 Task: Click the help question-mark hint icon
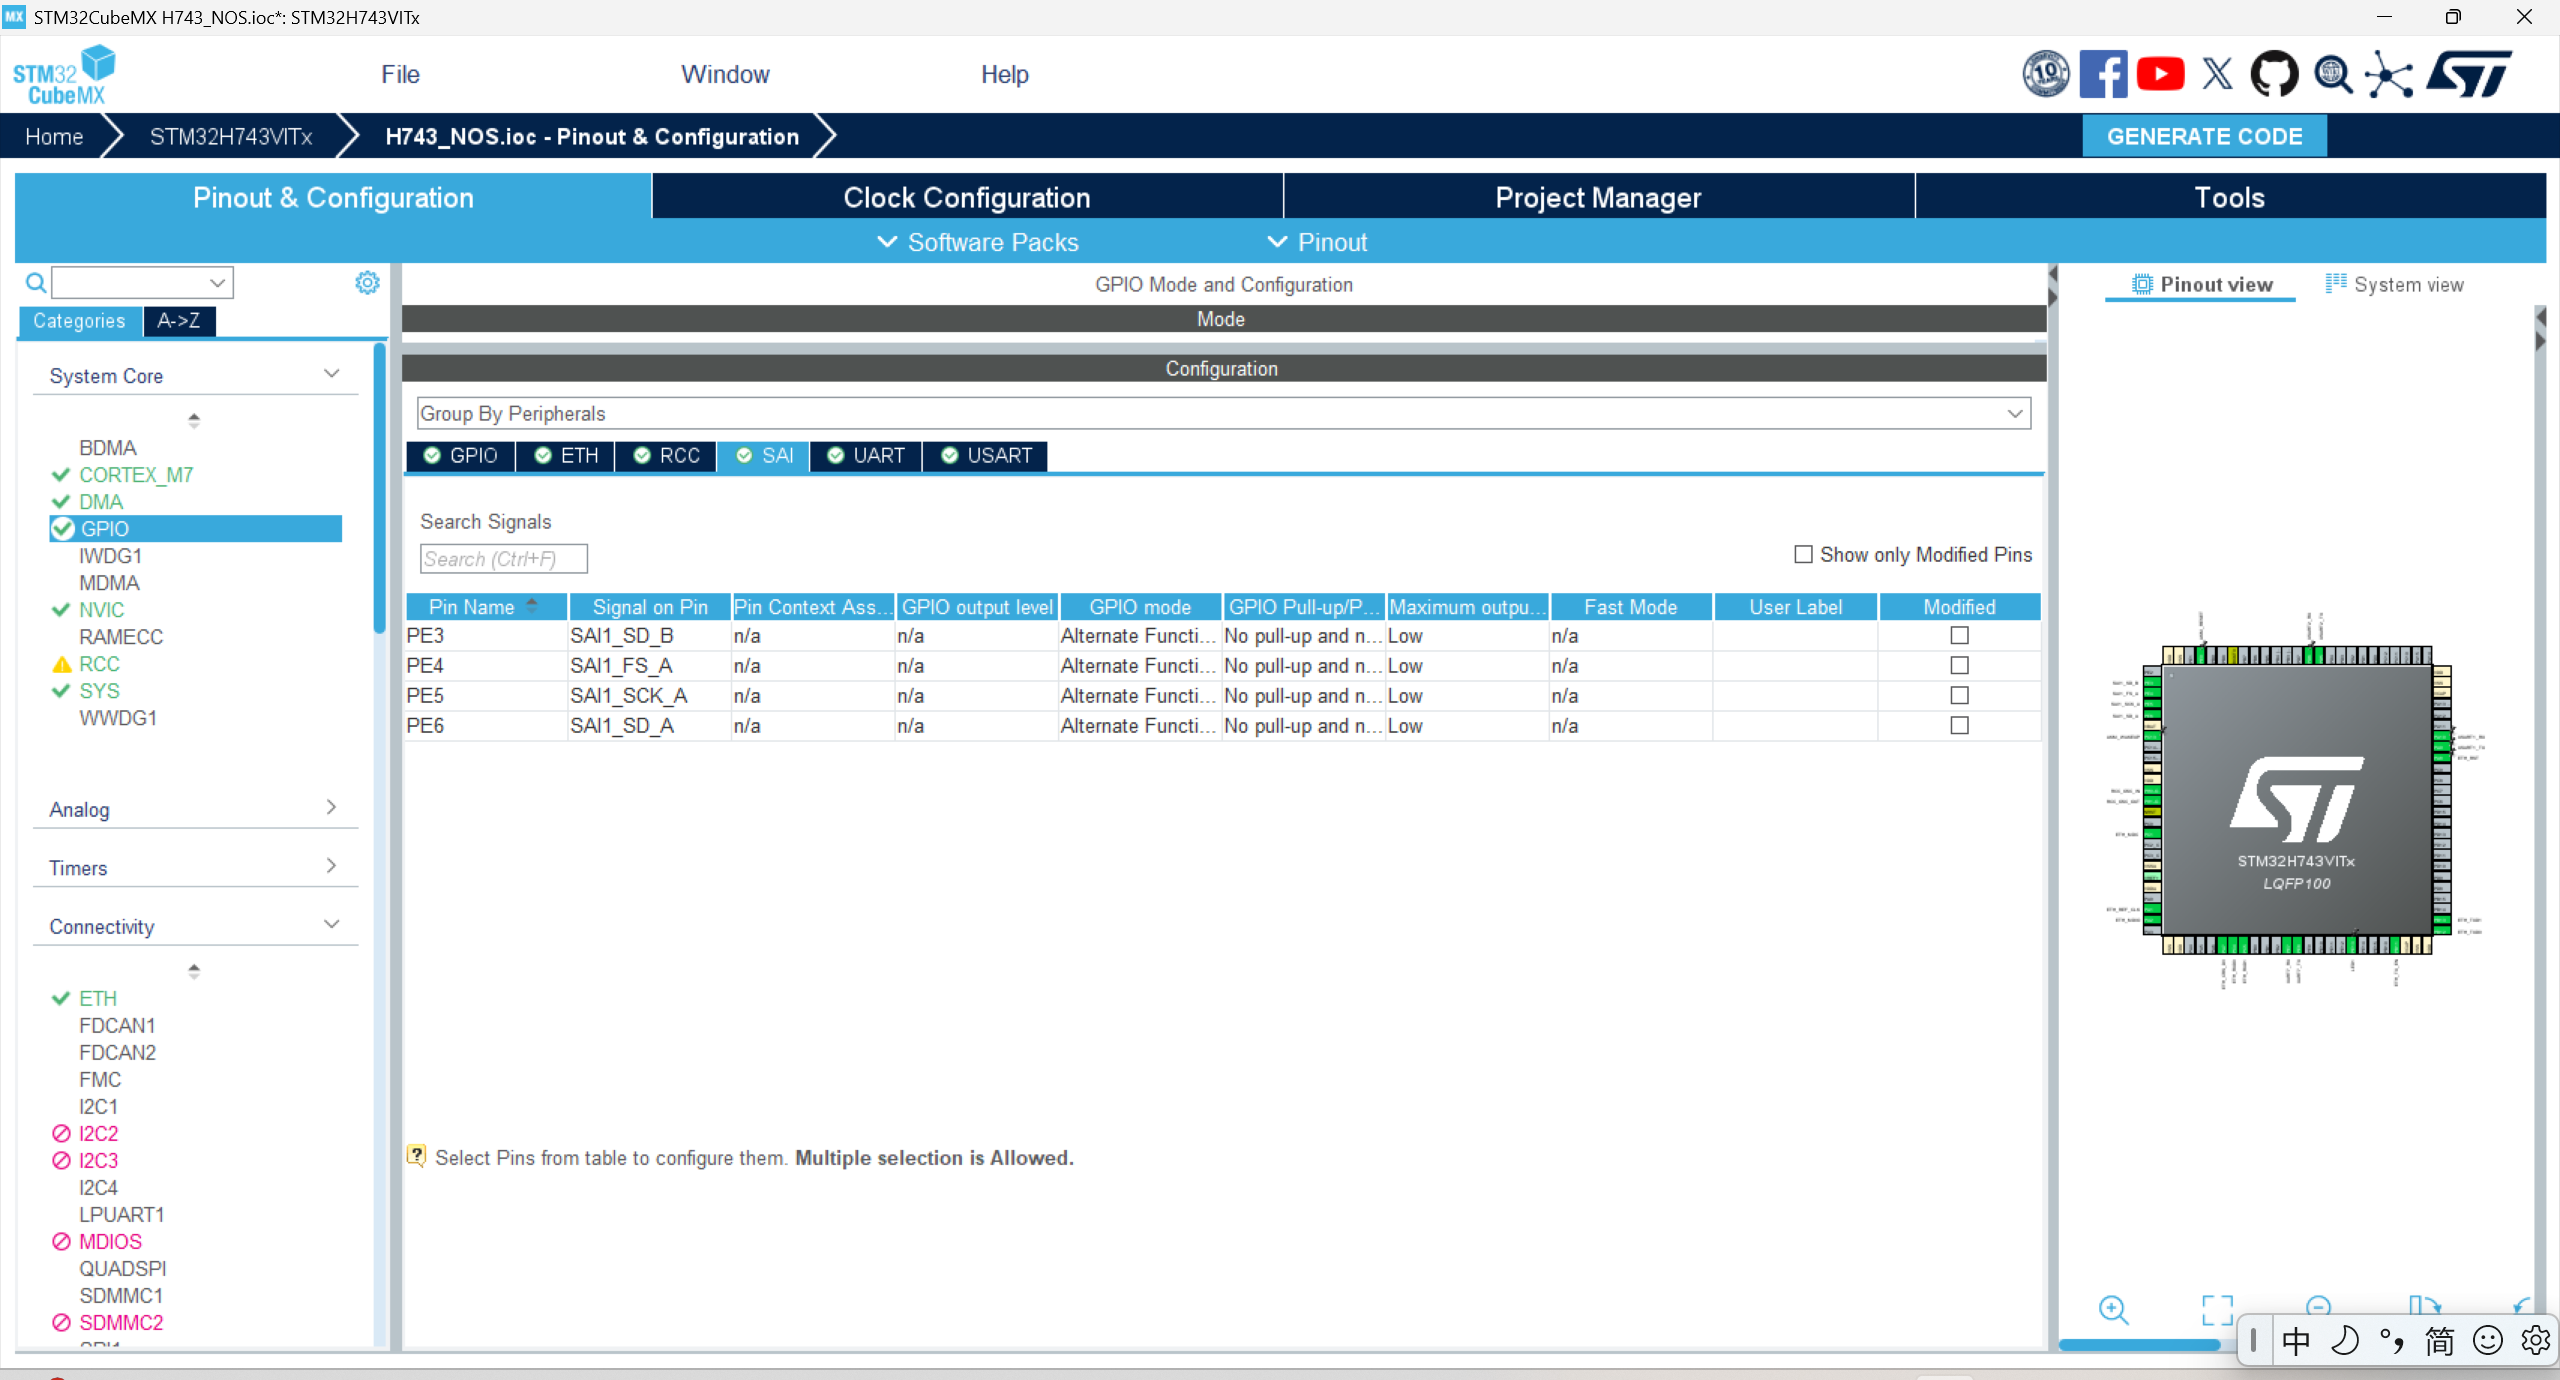416,1156
